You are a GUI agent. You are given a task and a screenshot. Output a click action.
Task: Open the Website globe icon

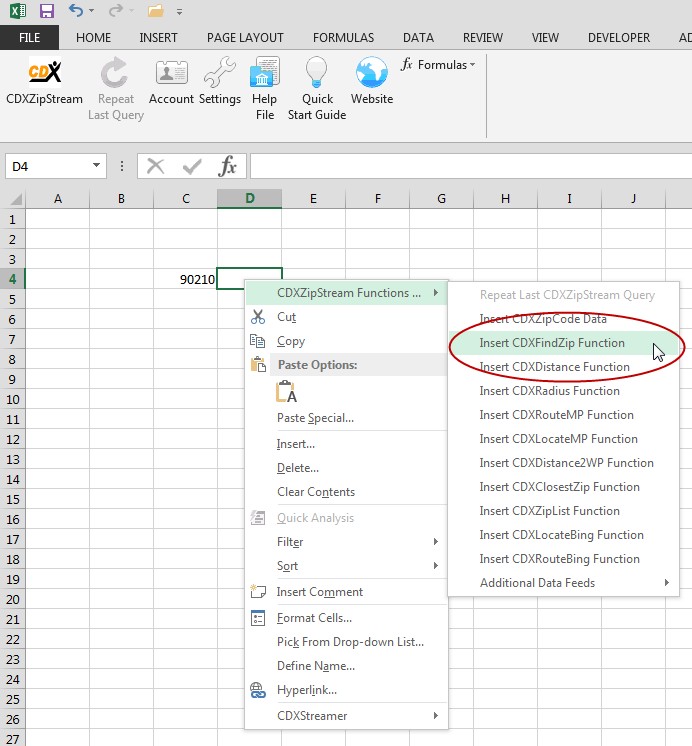pyautogui.click(x=372, y=72)
